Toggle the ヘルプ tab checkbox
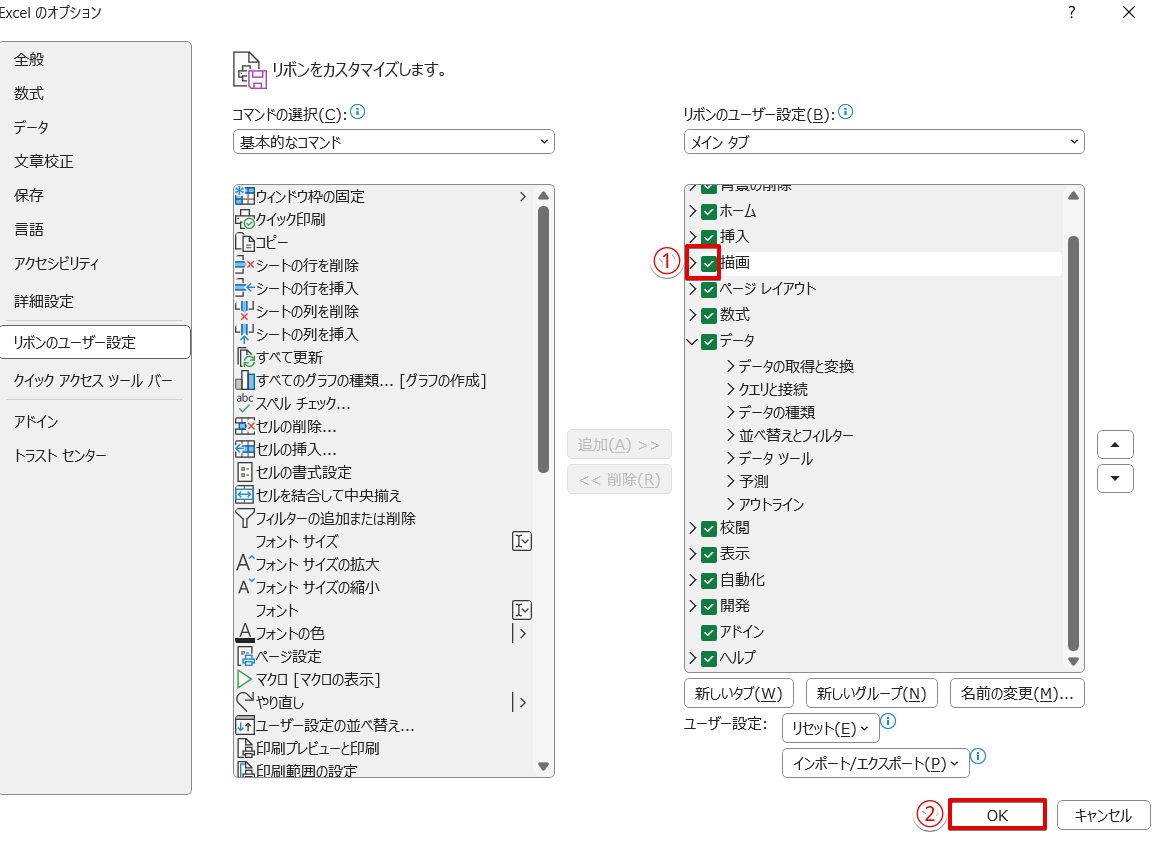Viewport: 1156px width, 841px height. click(x=709, y=658)
